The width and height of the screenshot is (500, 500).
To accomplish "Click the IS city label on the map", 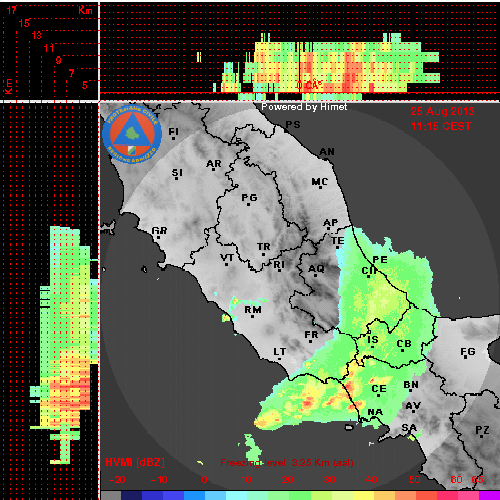I will click(x=373, y=340).
